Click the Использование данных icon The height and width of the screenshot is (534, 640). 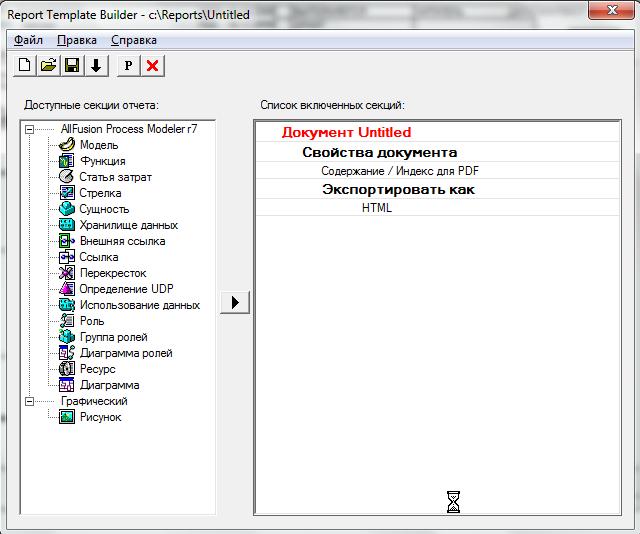(67, 305)
